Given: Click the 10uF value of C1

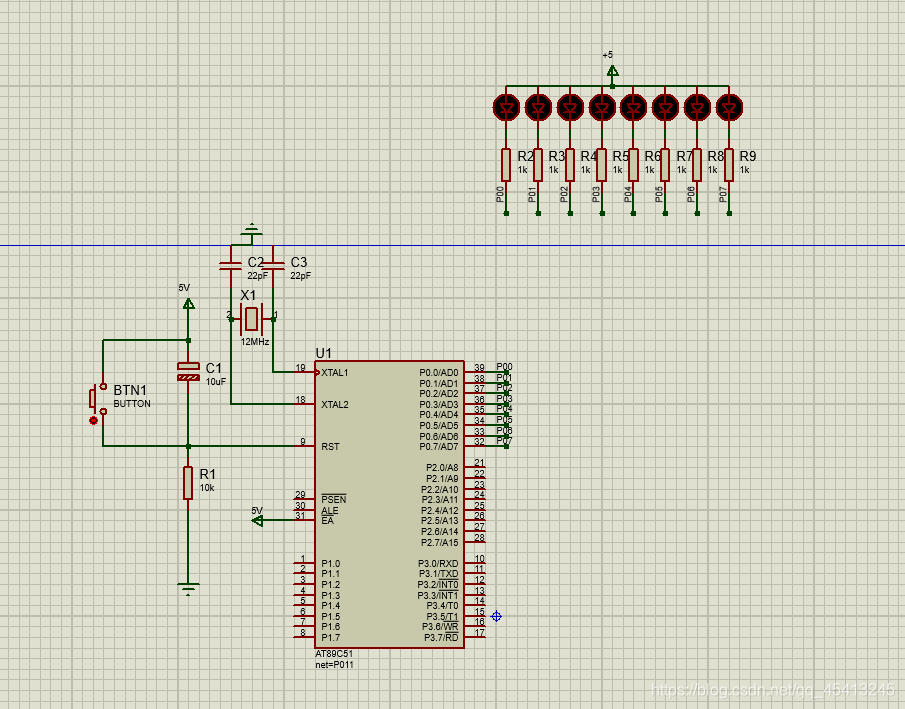Looking at the screenshot, I should pos(216,382).
